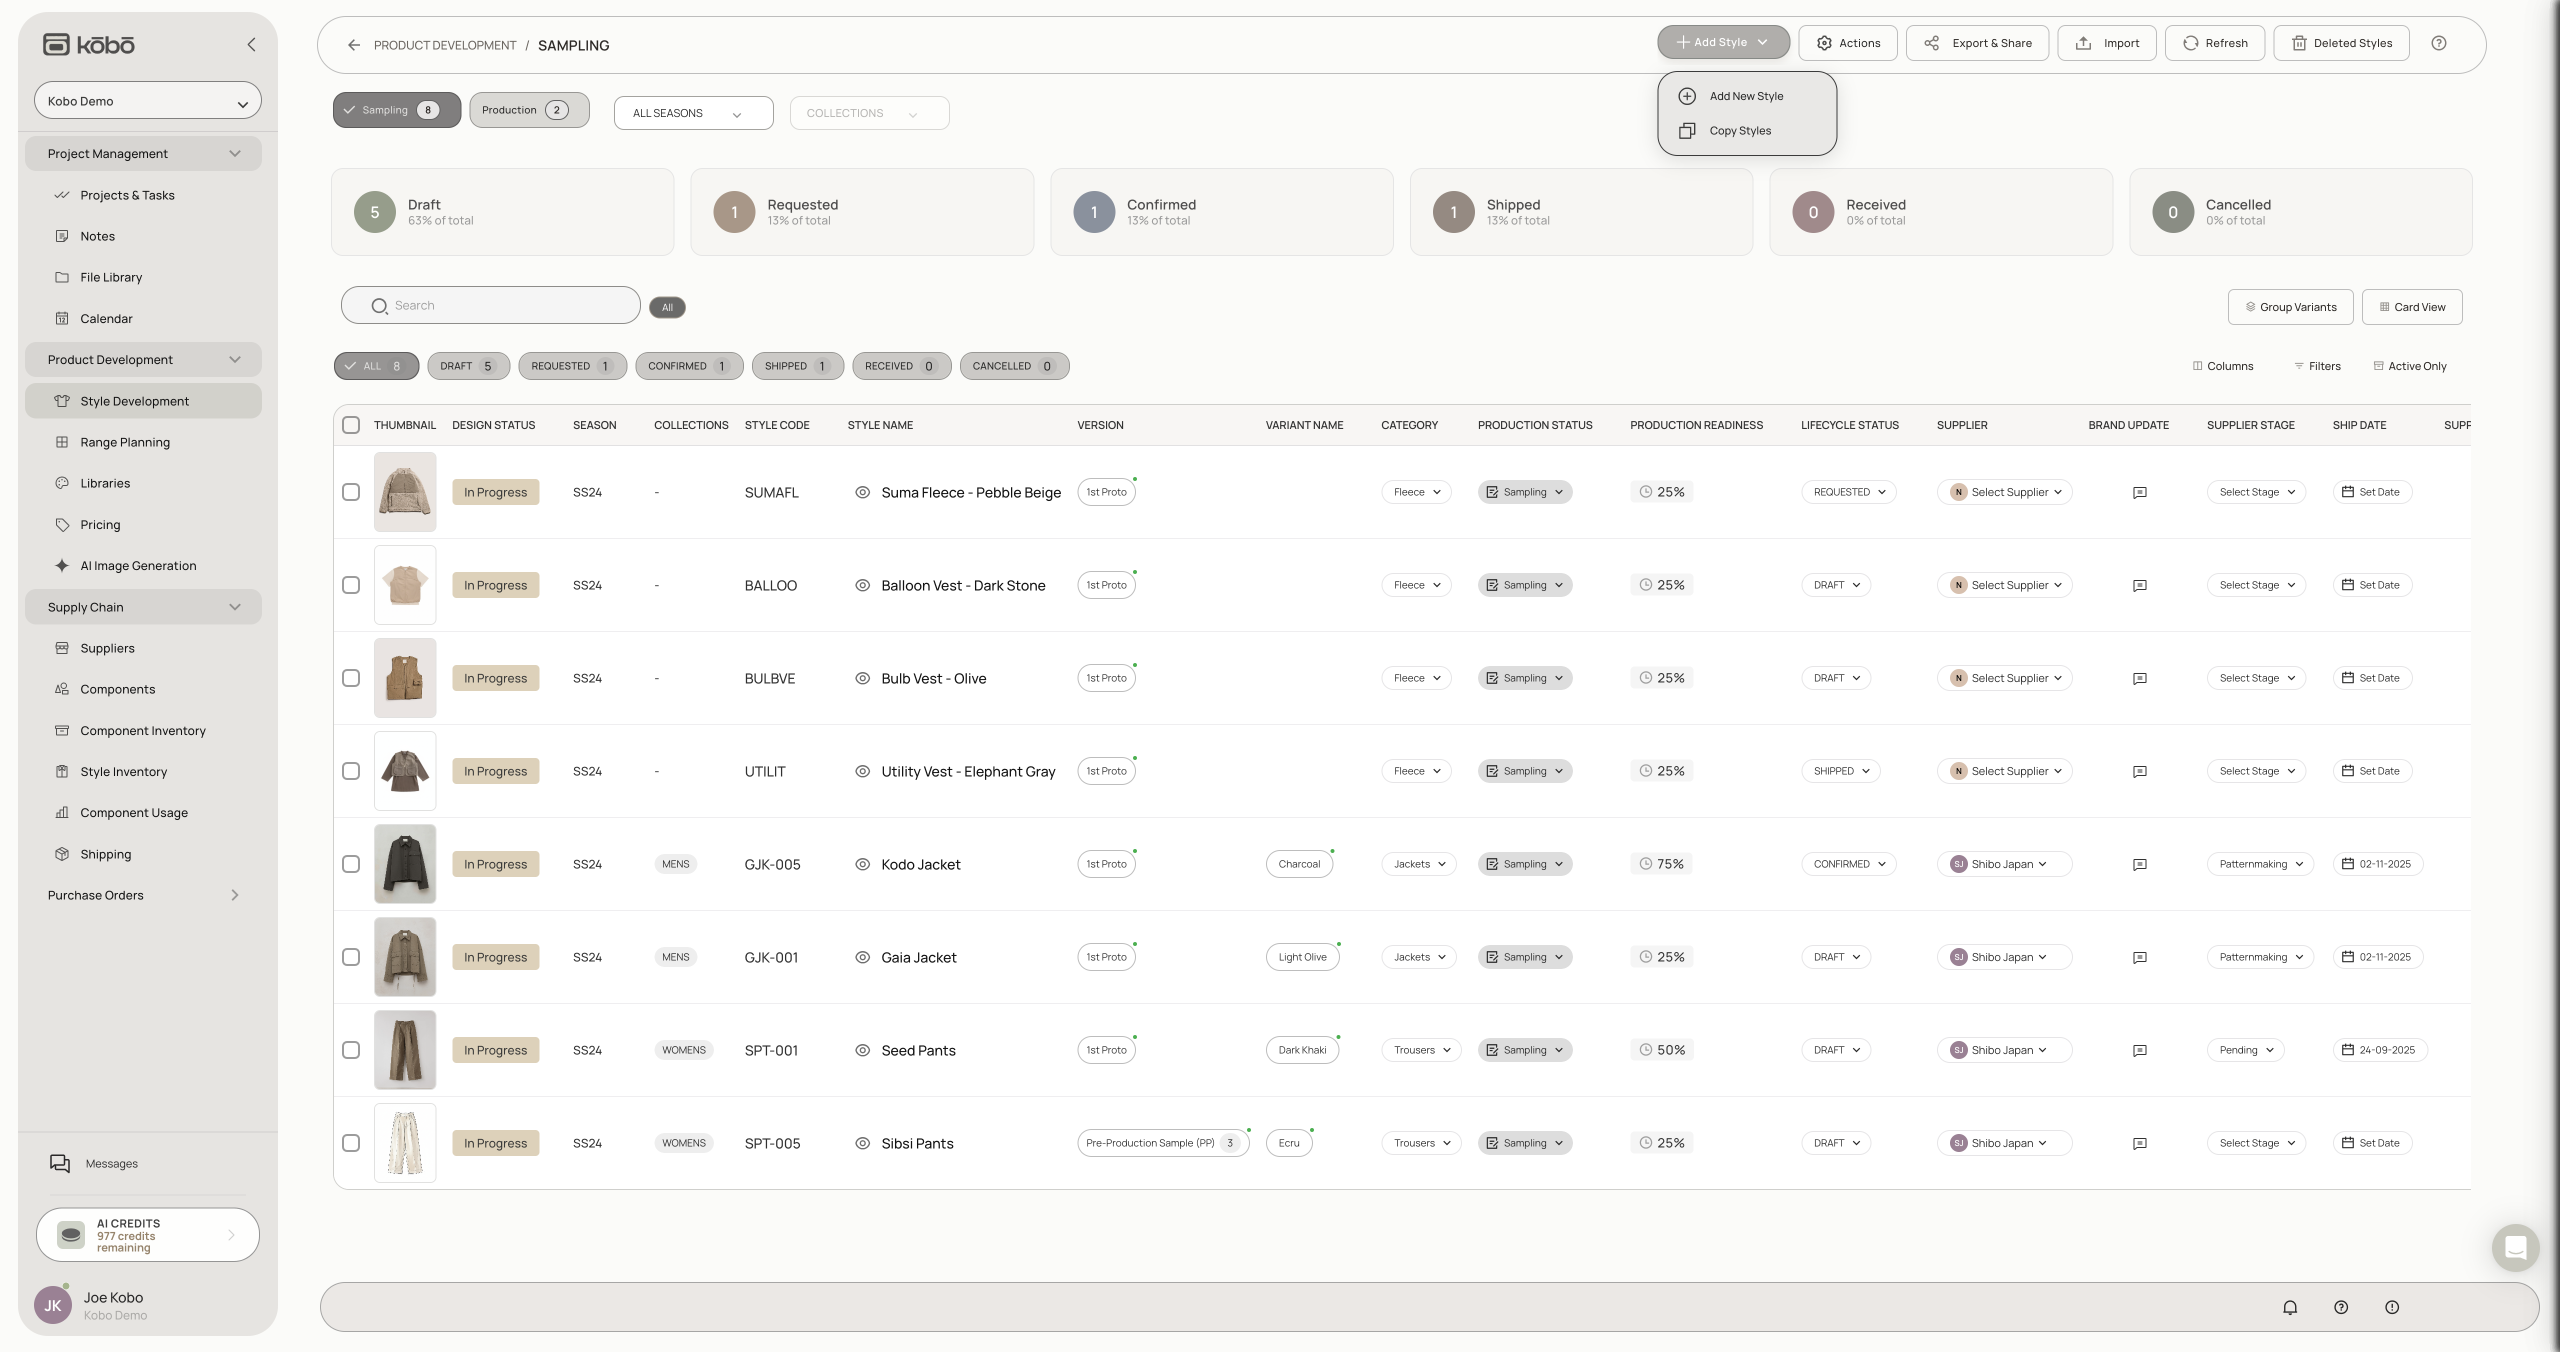The height and width of the screenshot is (1352, 2560).
Task: Open the Messages chat icon
Action: point(60,1164)
